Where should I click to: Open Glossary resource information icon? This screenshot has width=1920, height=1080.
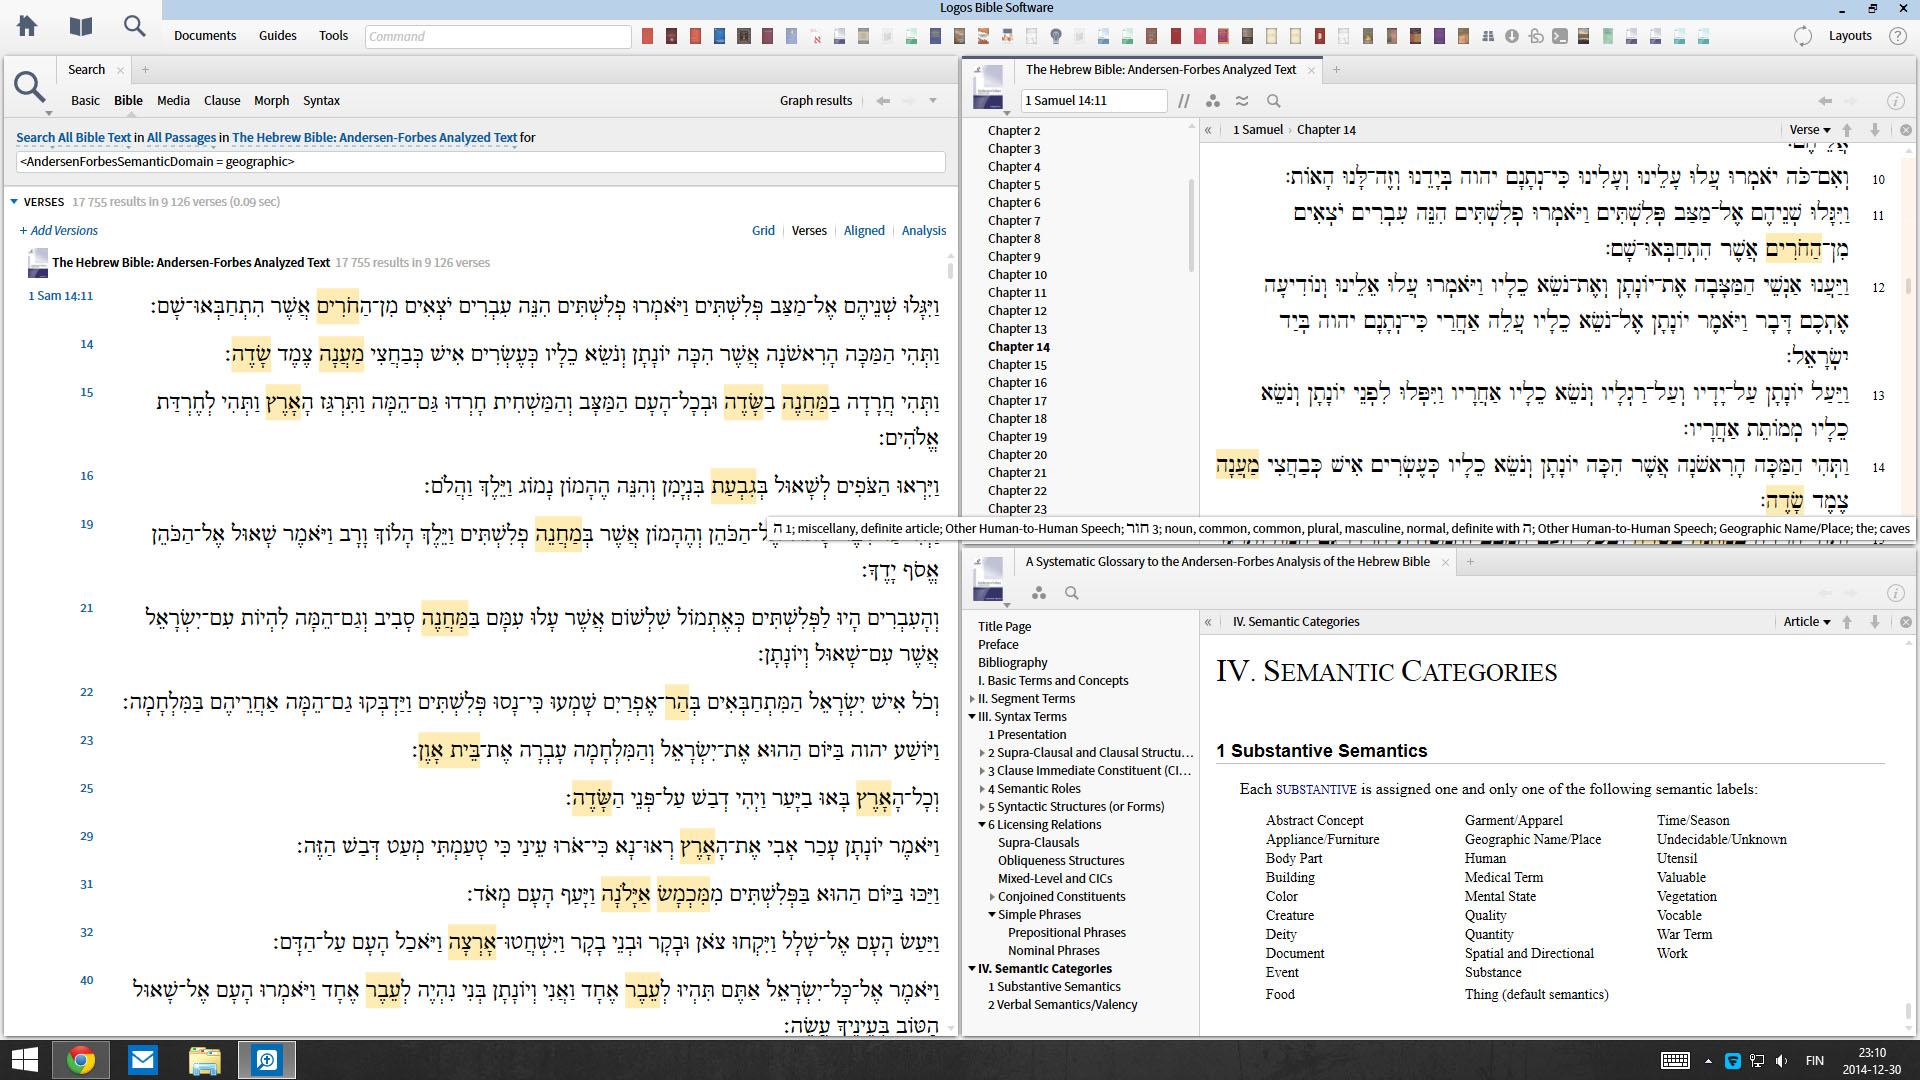tap(1895, 593)
